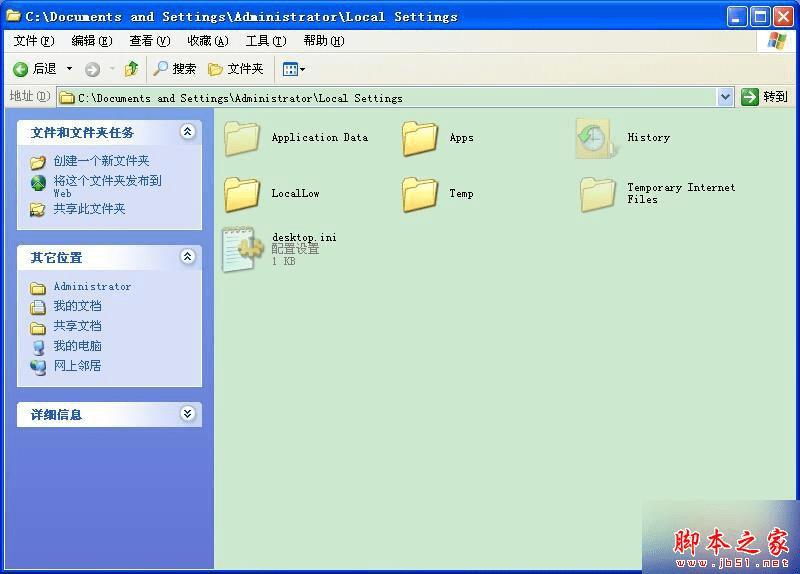Click the 网上邻居 network icon

click(38, 367)
